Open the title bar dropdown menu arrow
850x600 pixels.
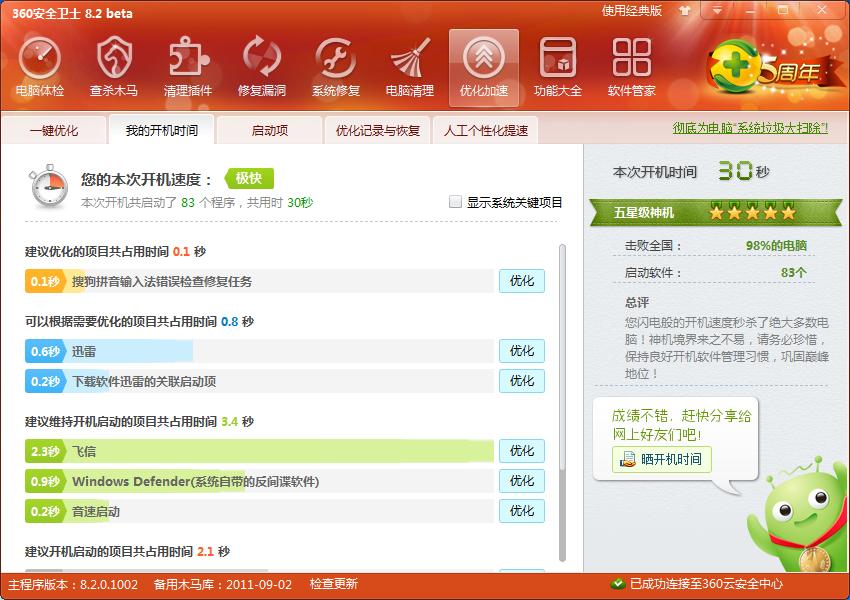[717, 10]
